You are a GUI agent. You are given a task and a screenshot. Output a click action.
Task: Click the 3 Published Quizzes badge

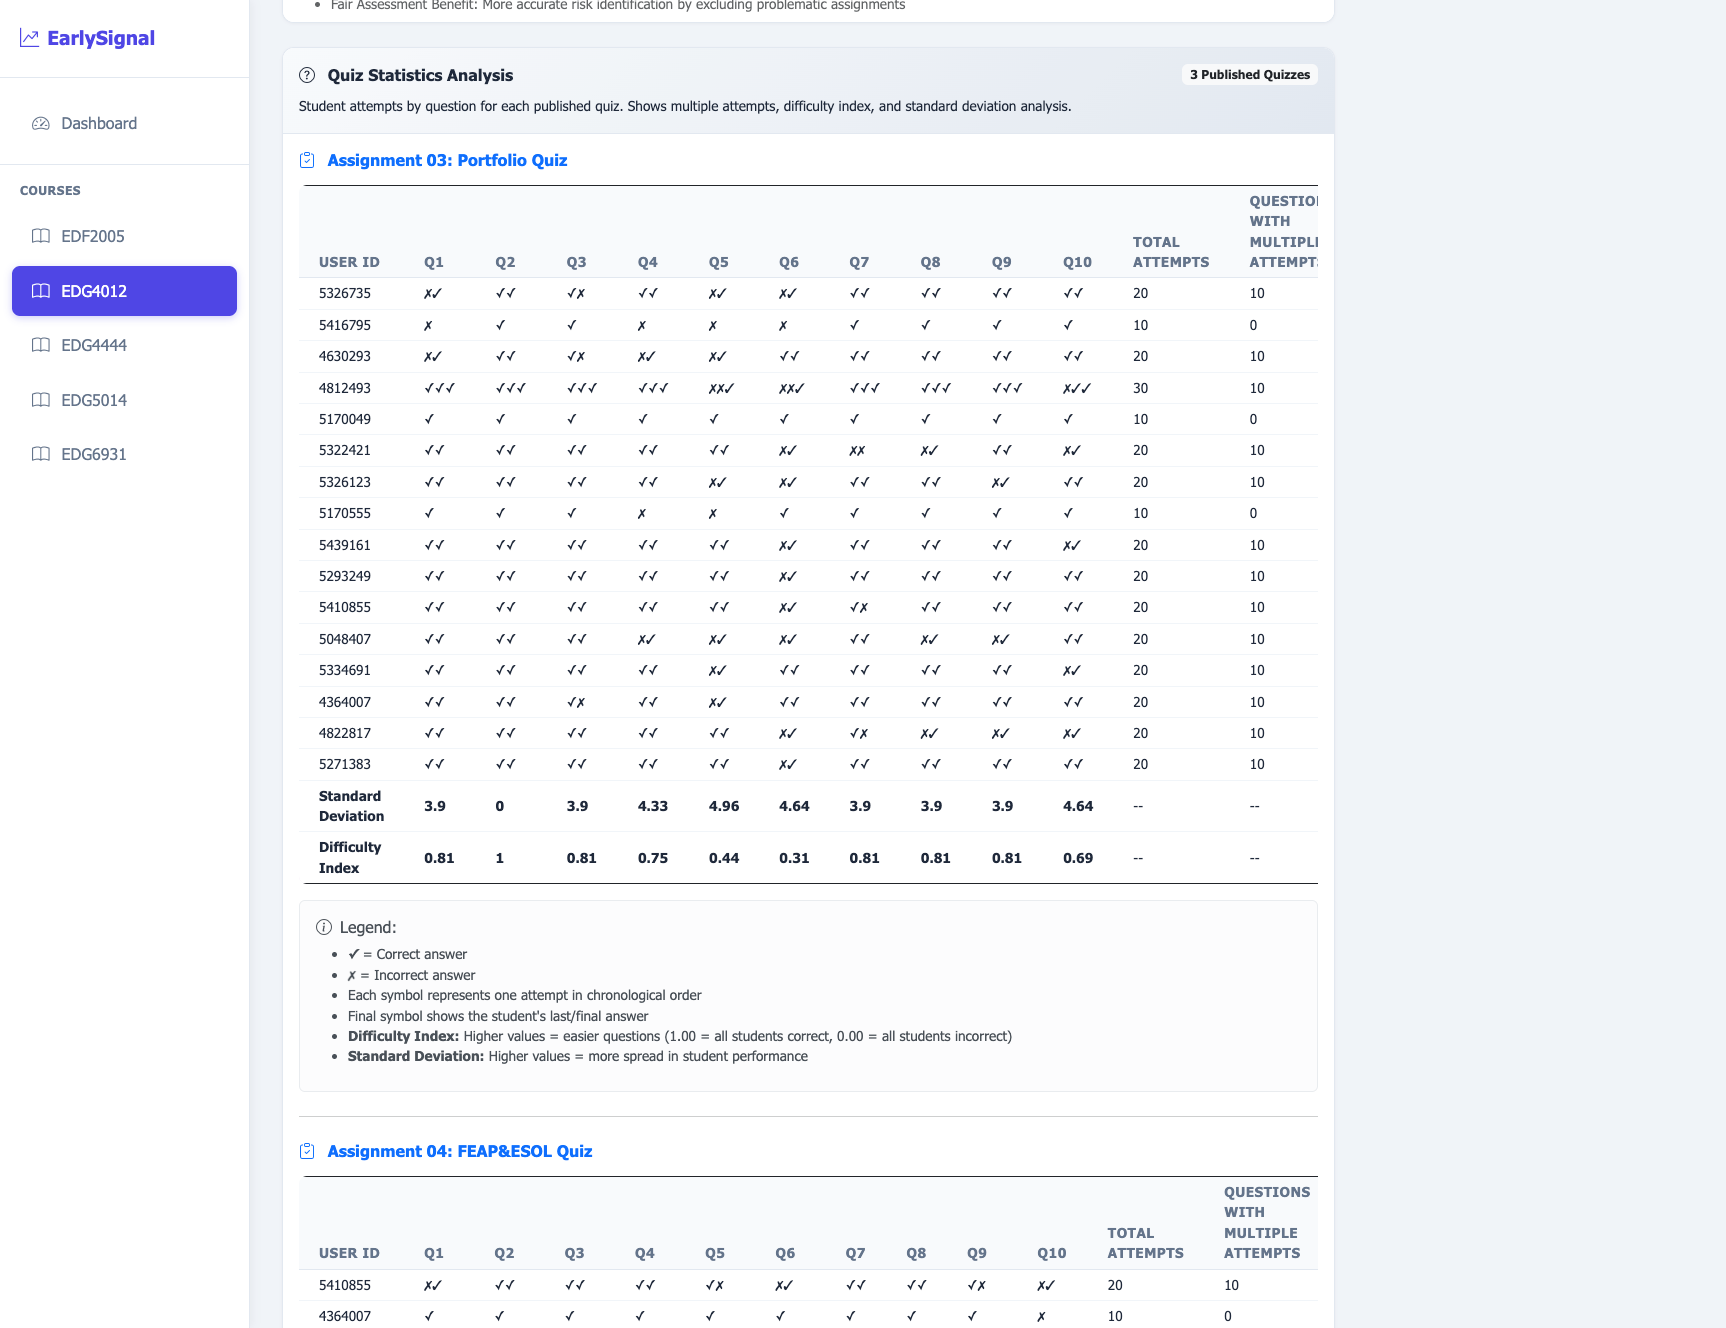tap(1249, 75)
